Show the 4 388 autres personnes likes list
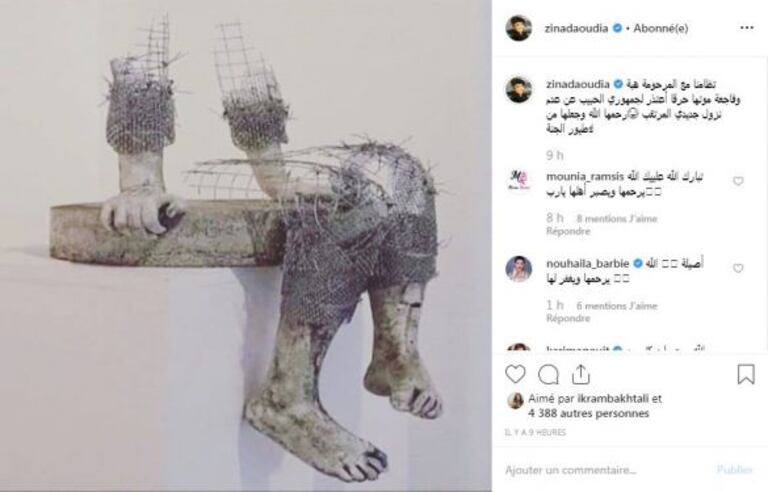Viewport: 768px width, 492px height. (x=588, y=414)
